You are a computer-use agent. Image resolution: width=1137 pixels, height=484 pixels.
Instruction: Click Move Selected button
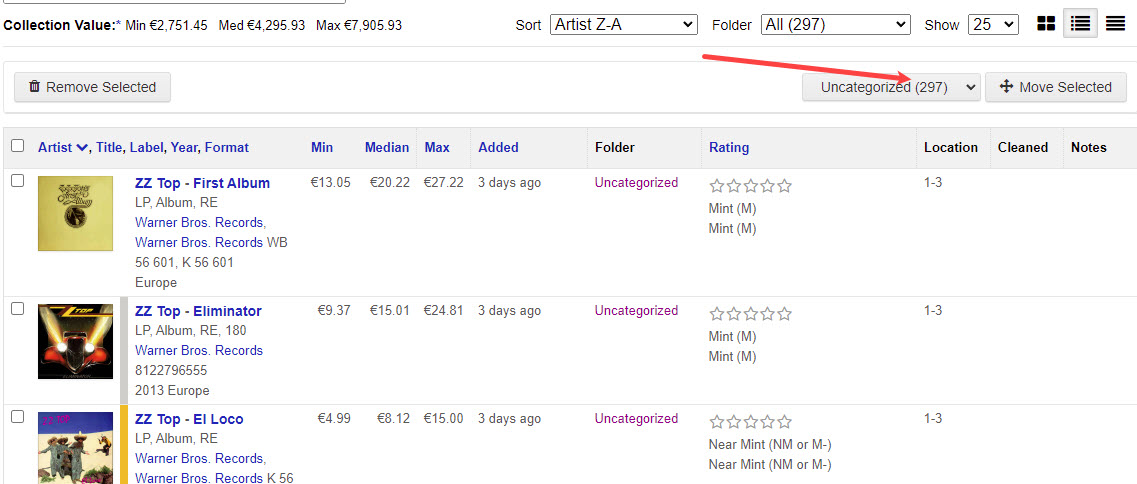(1056, 87)
